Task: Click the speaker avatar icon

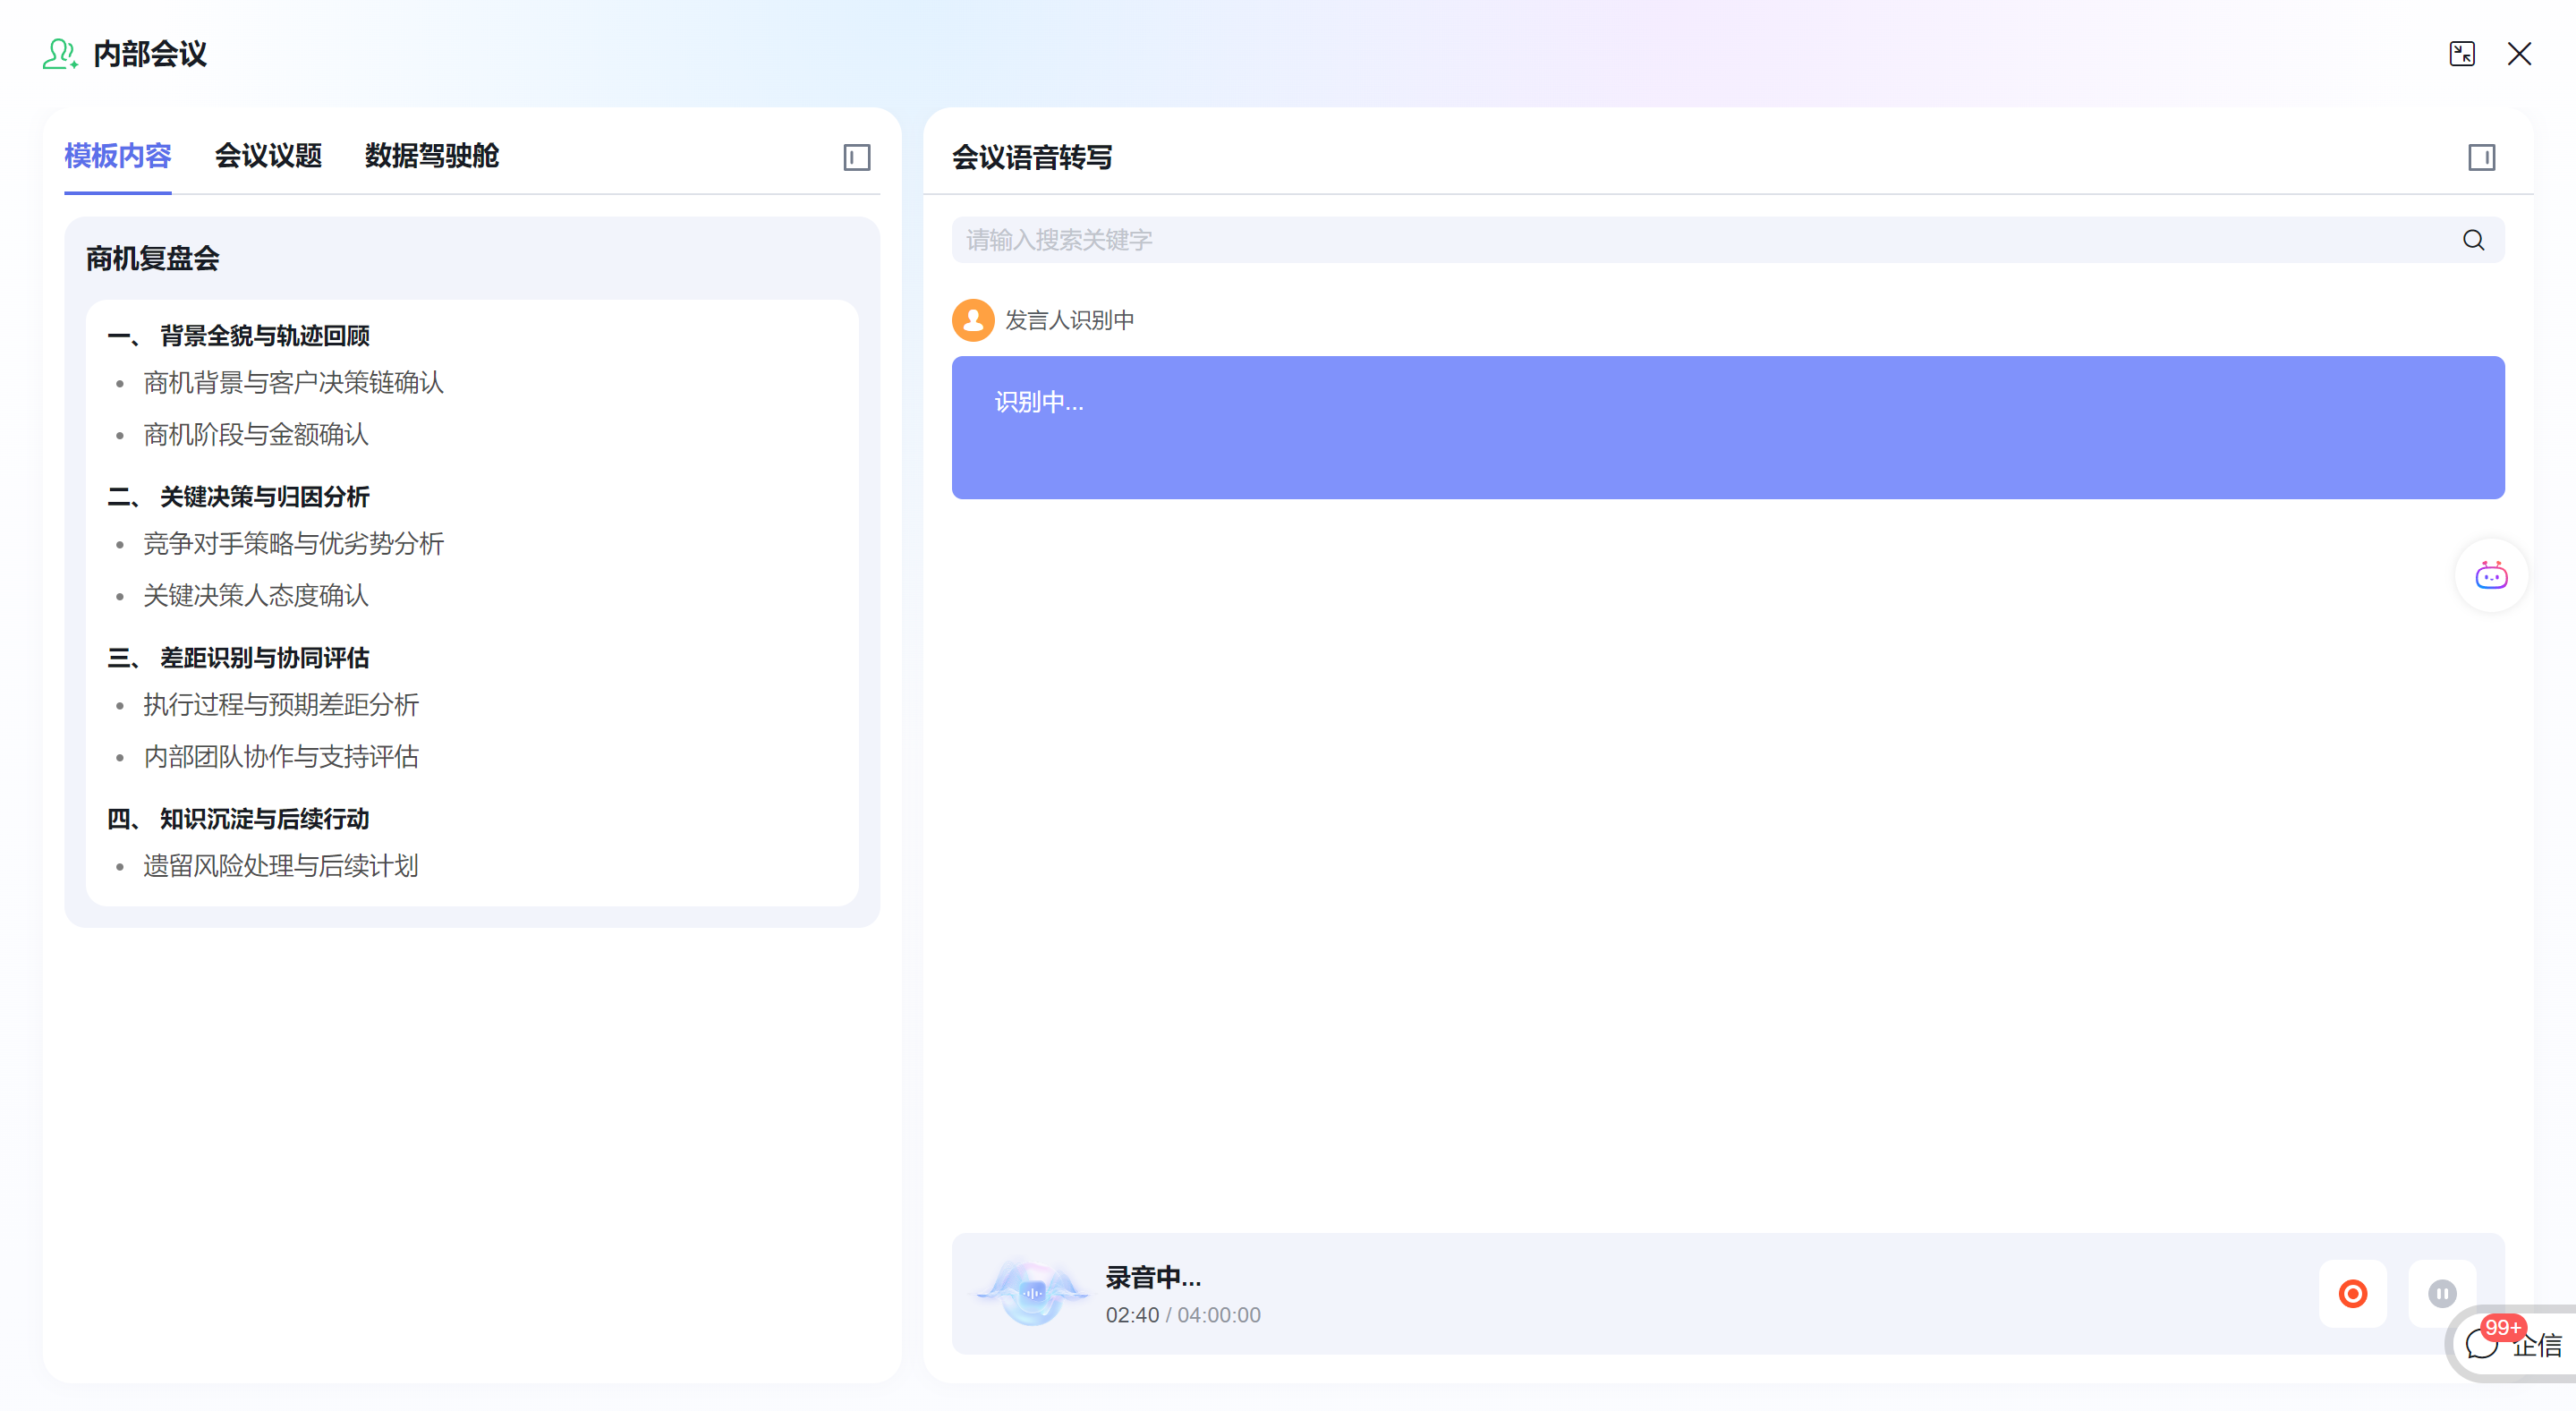Action: pyautogui.click(x=972, y=320)
